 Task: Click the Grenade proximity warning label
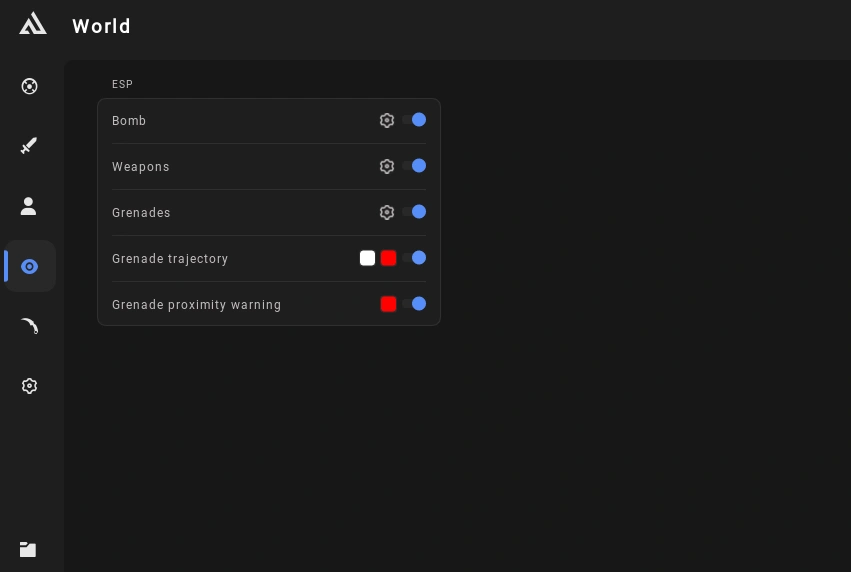point(196,305)
